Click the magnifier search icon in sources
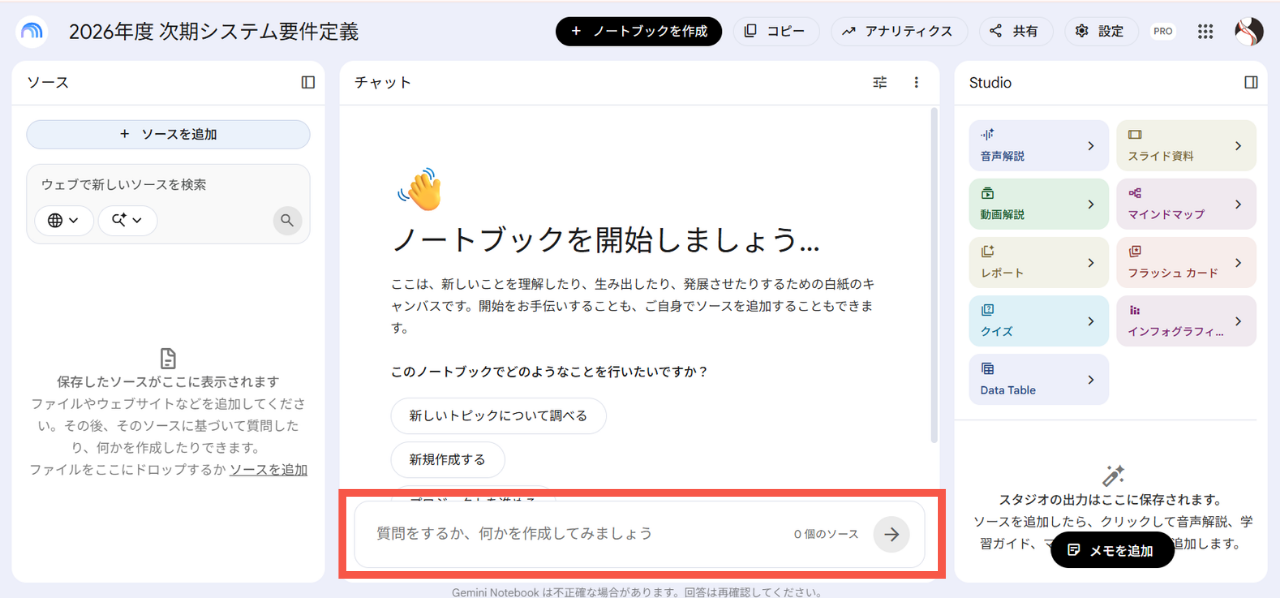Image resolution: width=1280 pixels, height=598 pixels. [288, 220]
